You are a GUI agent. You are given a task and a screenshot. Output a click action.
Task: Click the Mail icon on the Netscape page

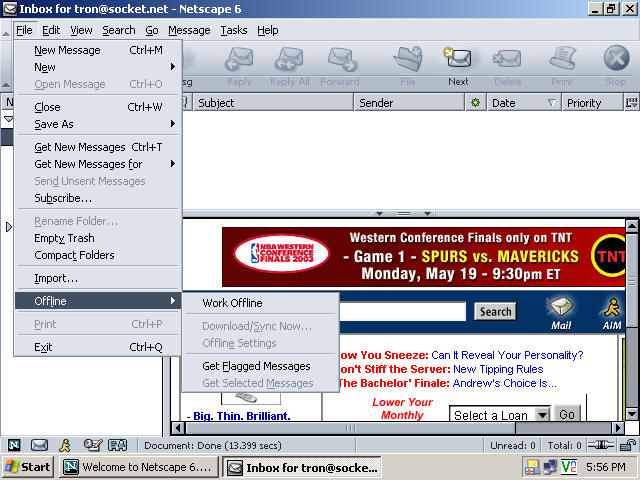pos(561,313)
